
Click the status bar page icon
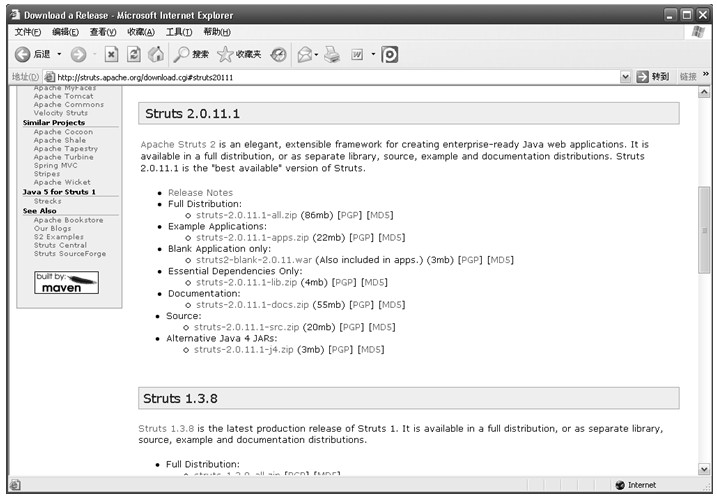[x=15, y=485]
